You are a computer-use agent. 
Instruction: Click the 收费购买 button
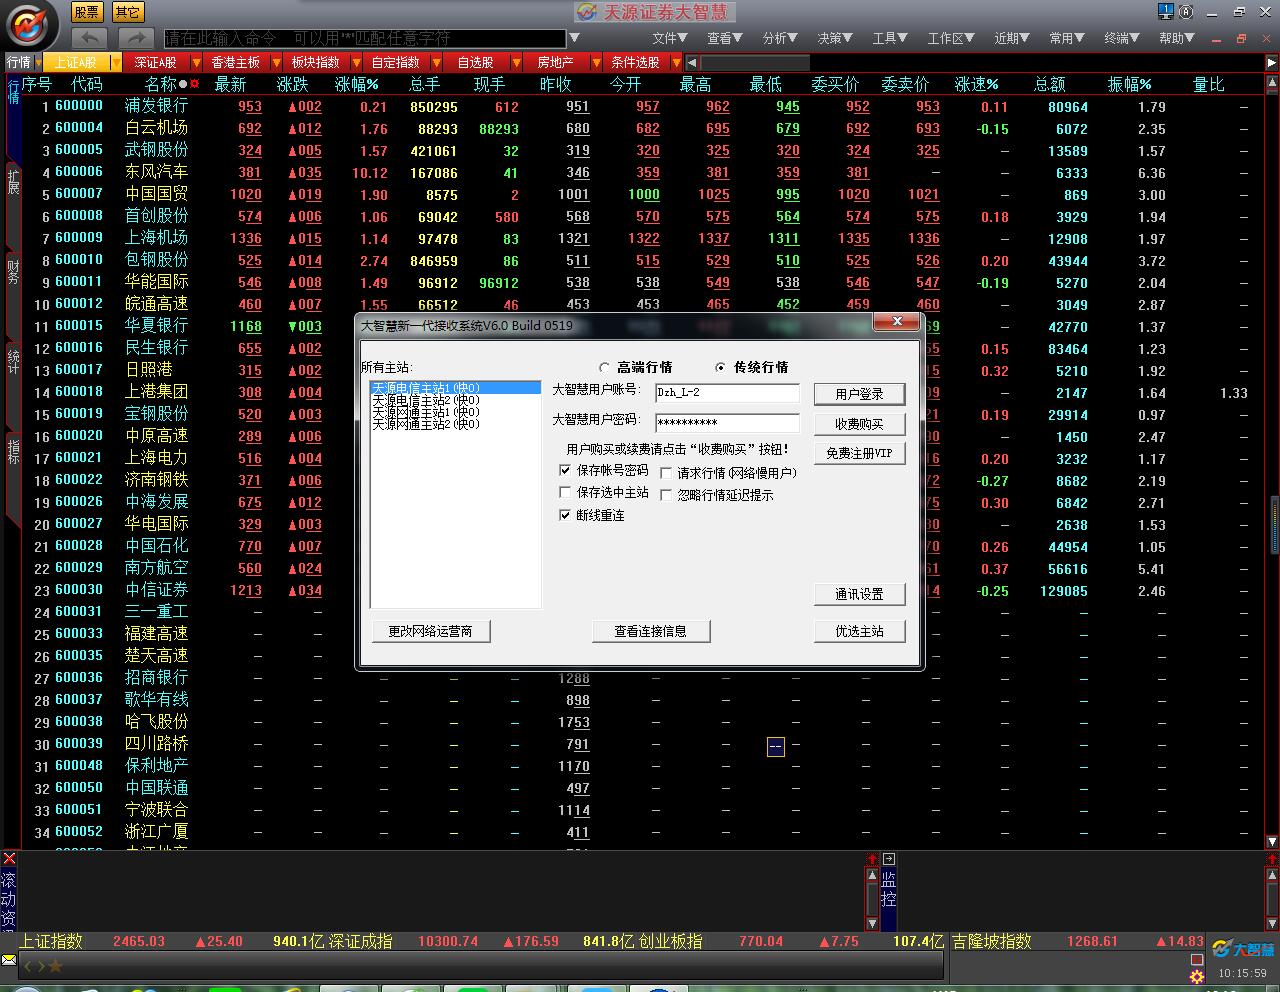click(859, 424)
